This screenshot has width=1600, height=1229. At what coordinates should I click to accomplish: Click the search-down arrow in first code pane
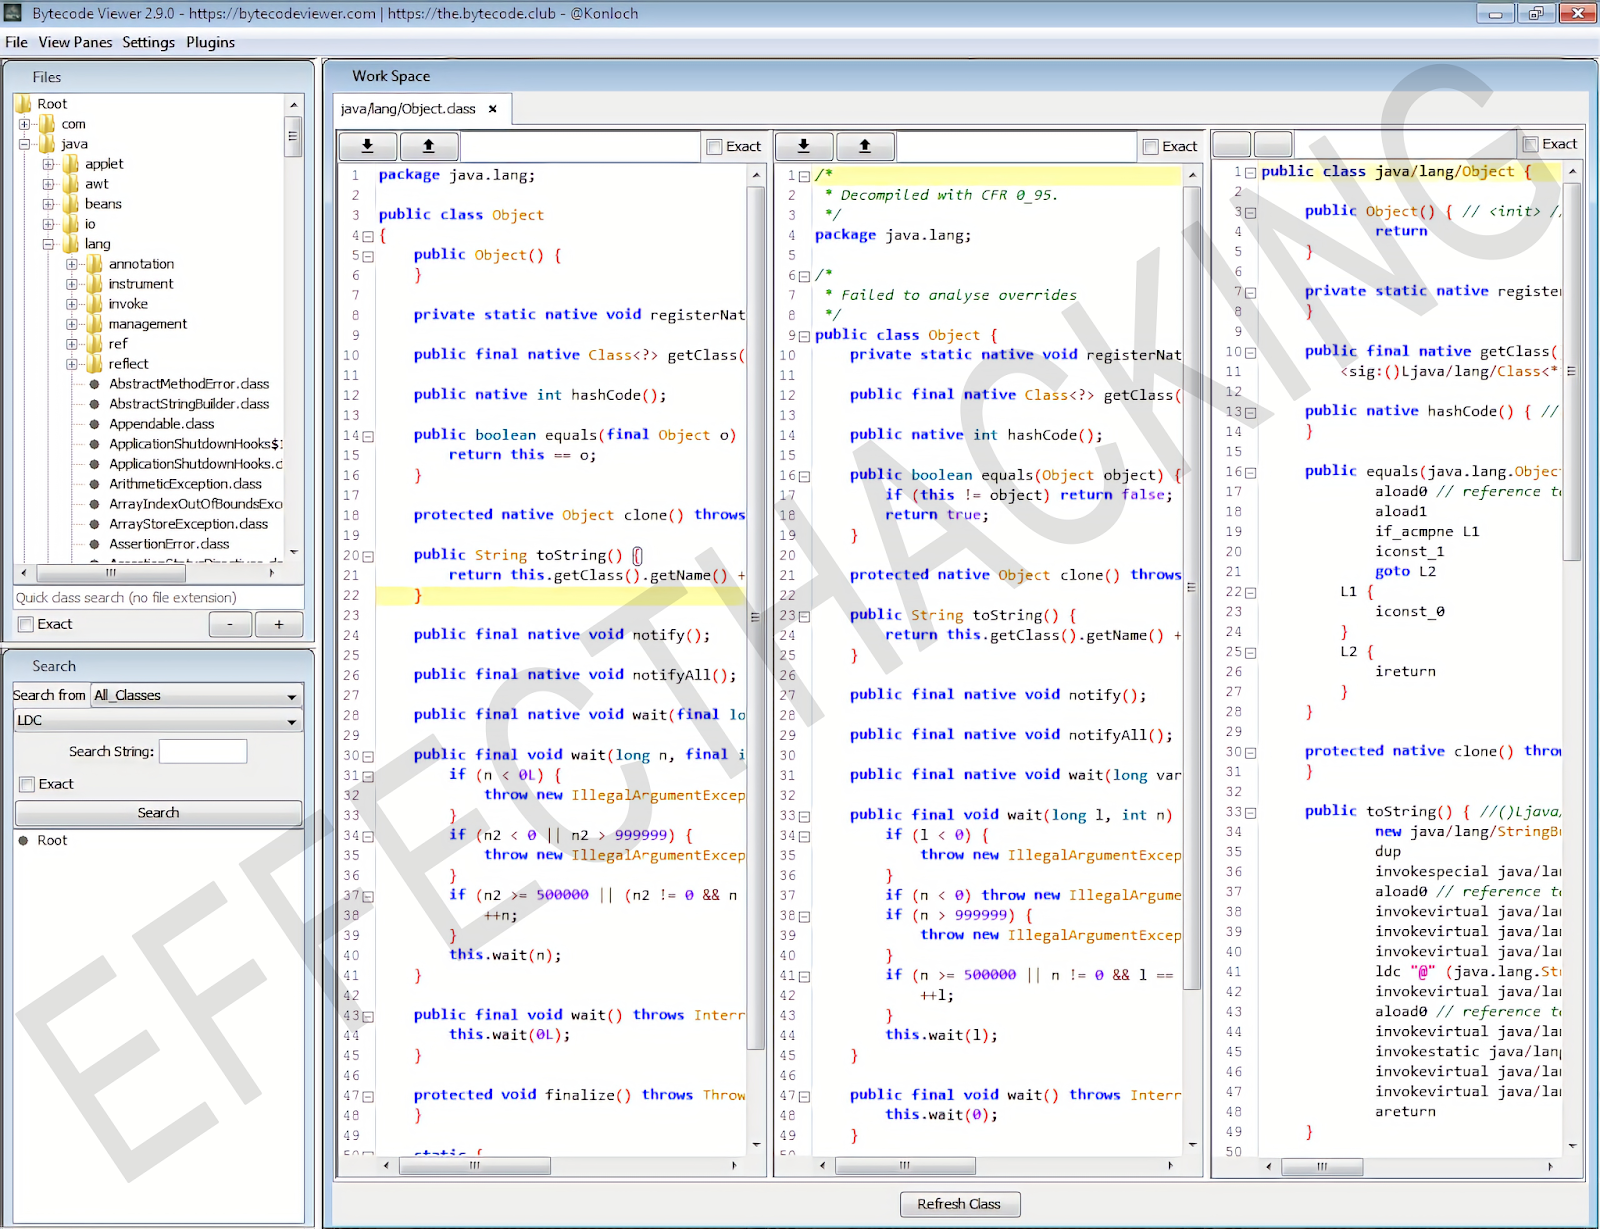pyautogui.click(x=368, y=146)
